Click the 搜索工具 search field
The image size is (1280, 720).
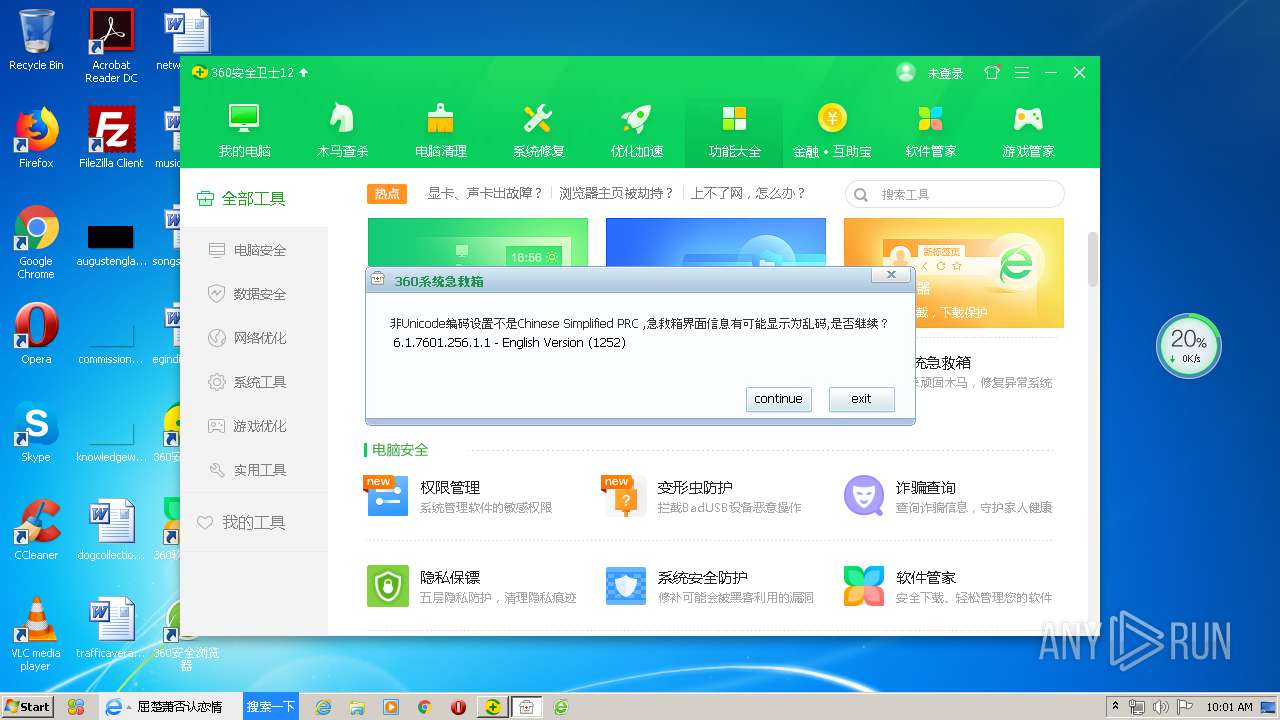955,194
